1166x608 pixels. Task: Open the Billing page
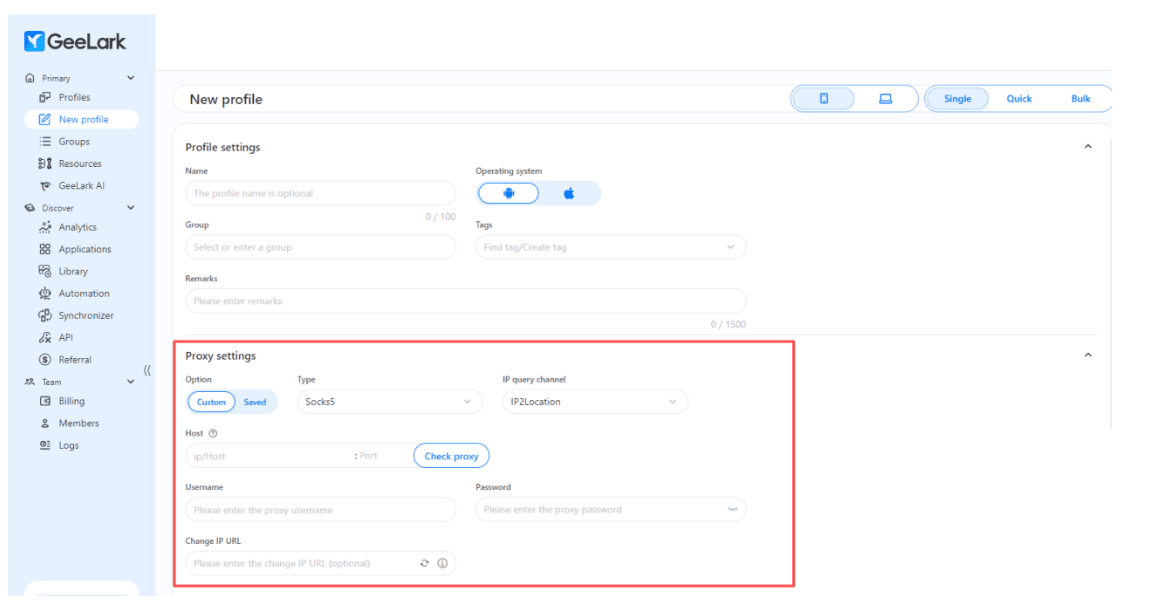(x=62, y=401)
